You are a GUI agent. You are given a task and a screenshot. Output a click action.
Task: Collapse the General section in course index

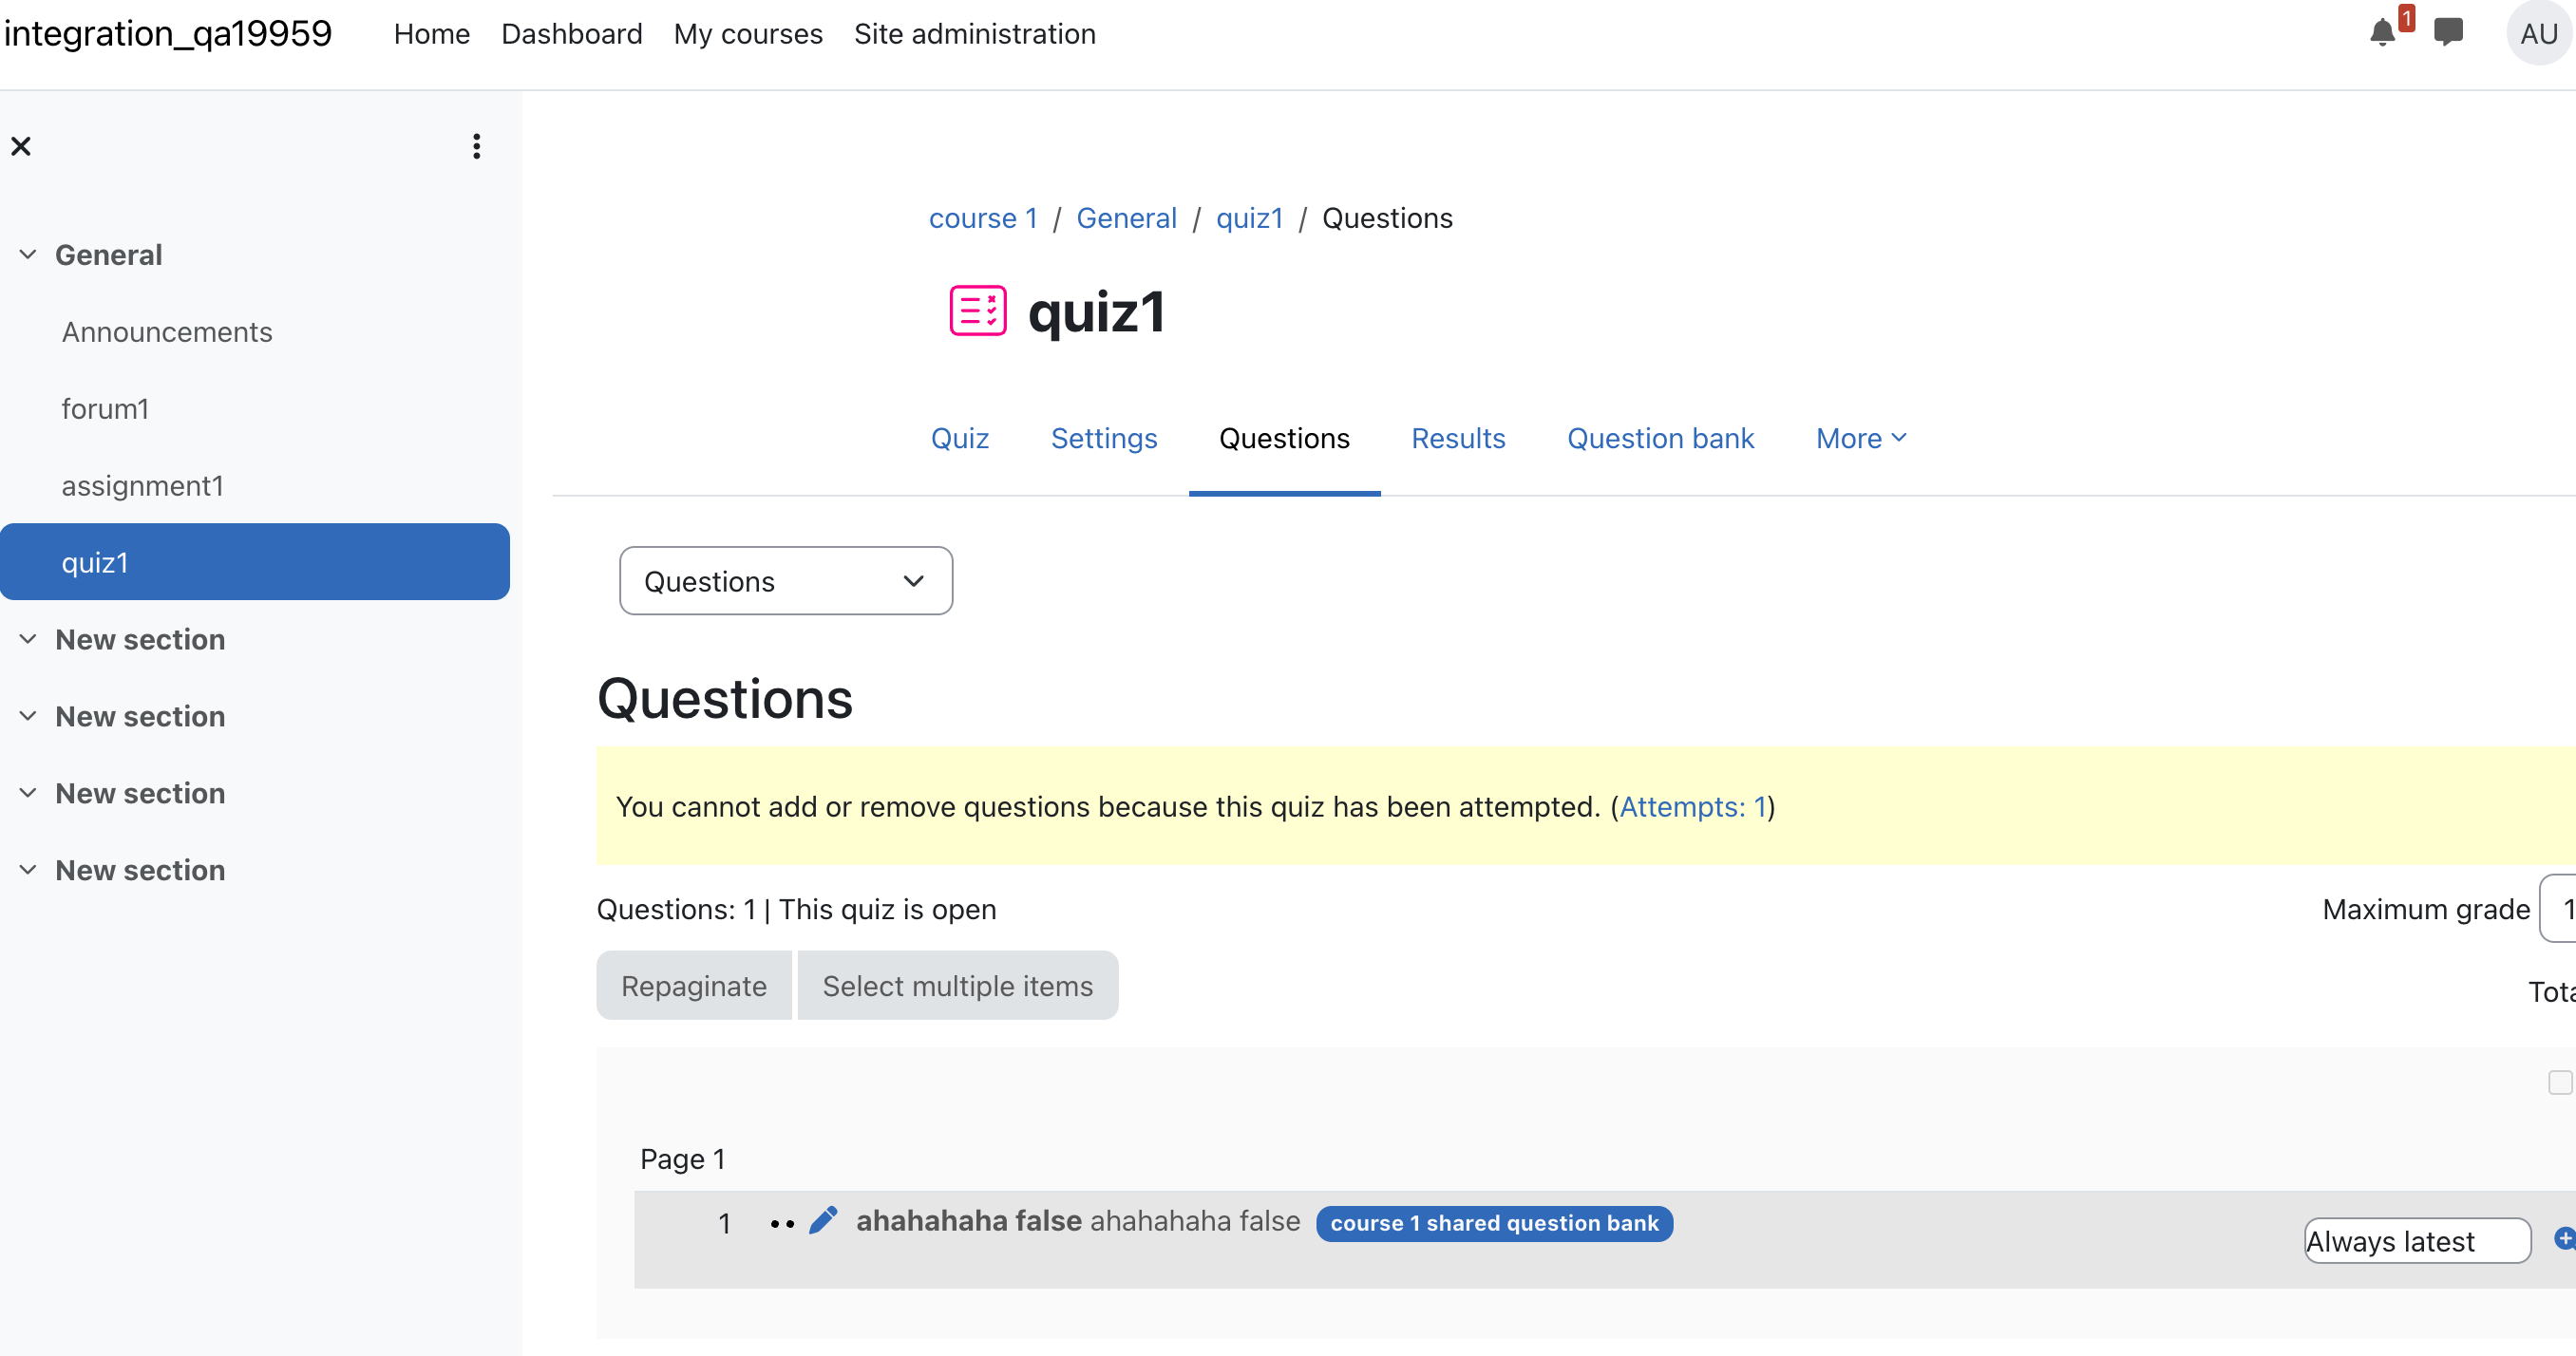click(x=28, y=255)
